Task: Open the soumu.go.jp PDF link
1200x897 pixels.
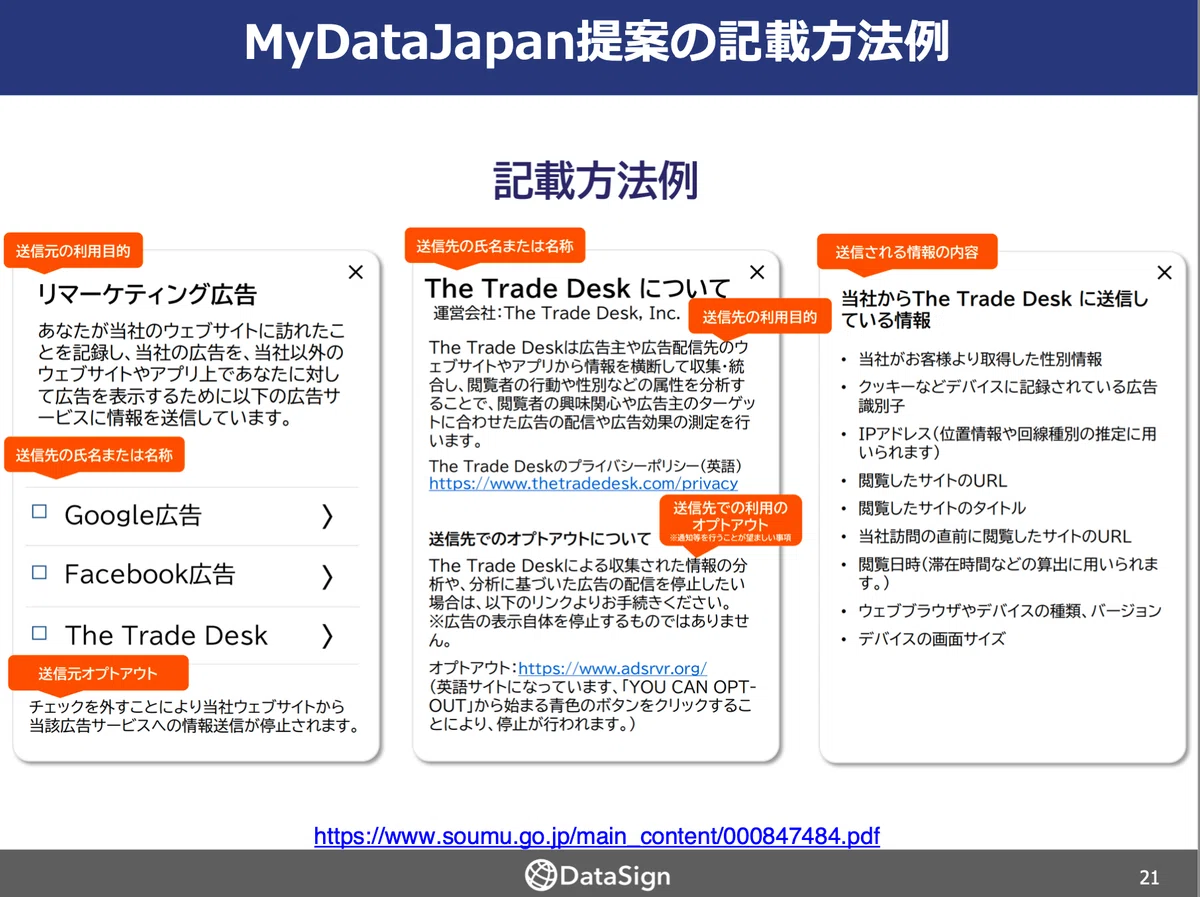Action: coord(597,835)
